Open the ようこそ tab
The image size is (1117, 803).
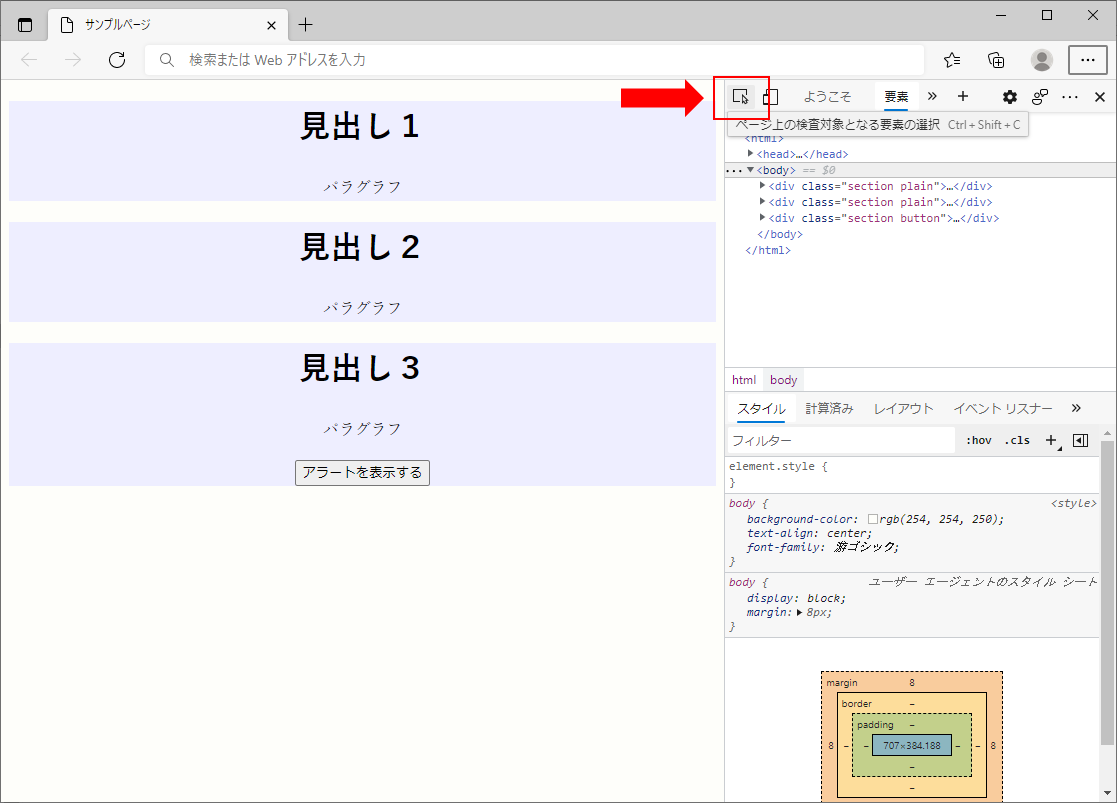point(828,96)
